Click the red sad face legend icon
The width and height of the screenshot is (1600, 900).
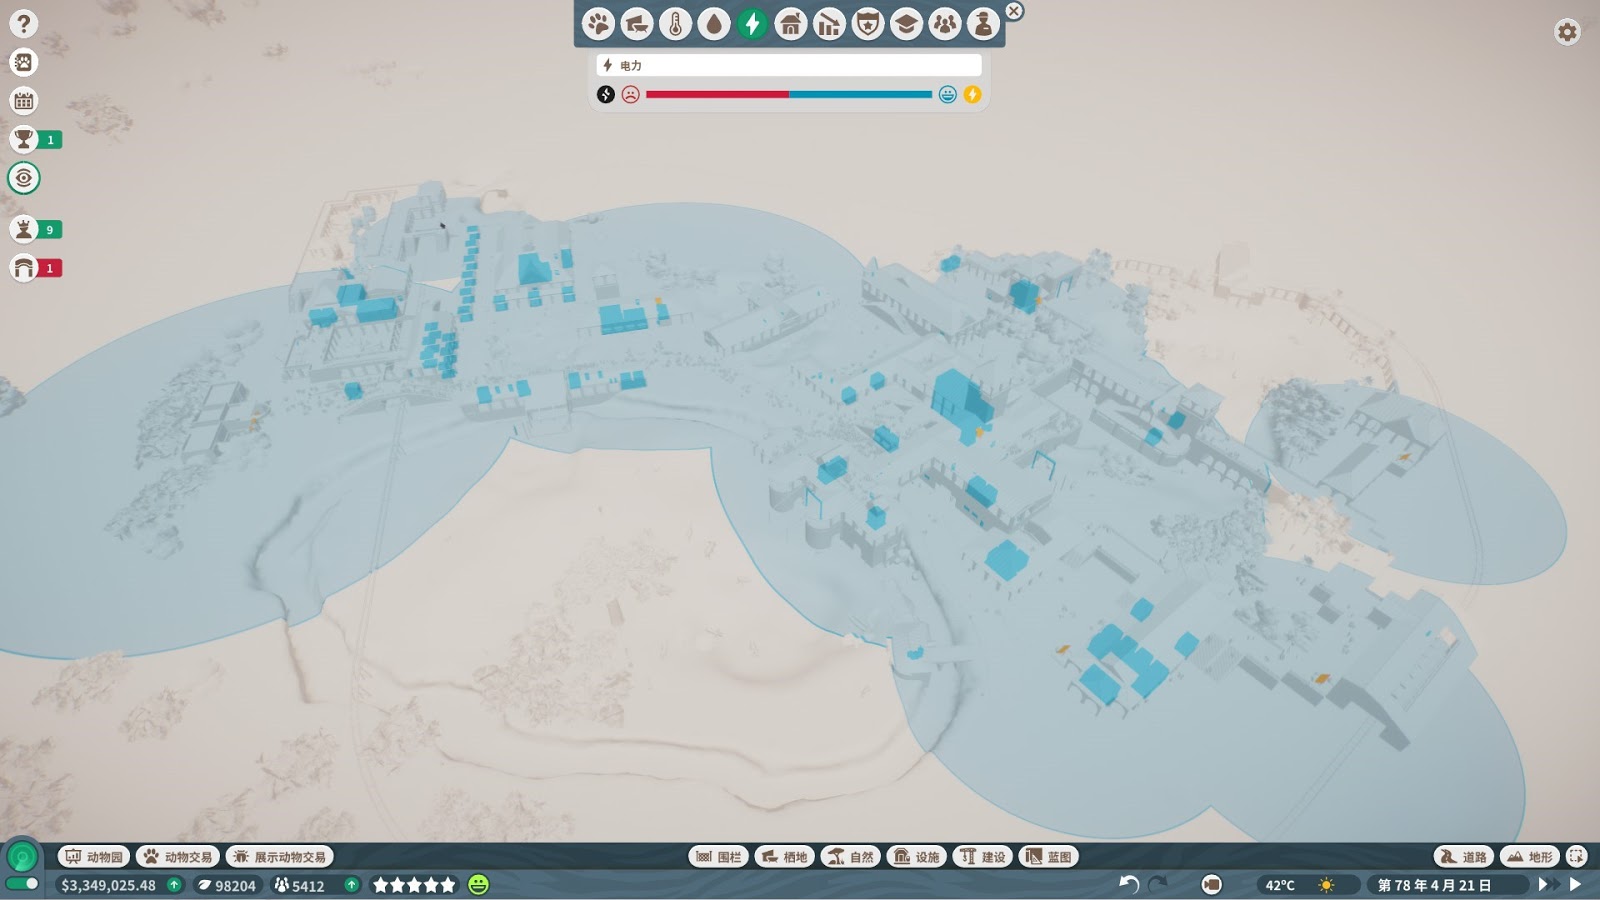pos(630,94)
